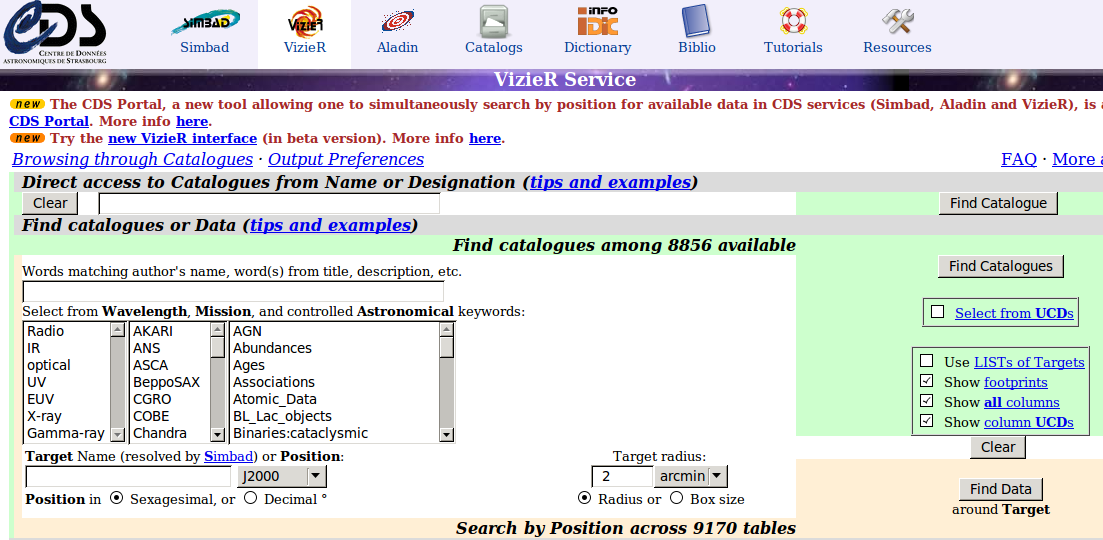The width and height of the screenshot is (1103, 540).
Task: Open the arcmin unit dropdown
Action: tap(690, 476)
